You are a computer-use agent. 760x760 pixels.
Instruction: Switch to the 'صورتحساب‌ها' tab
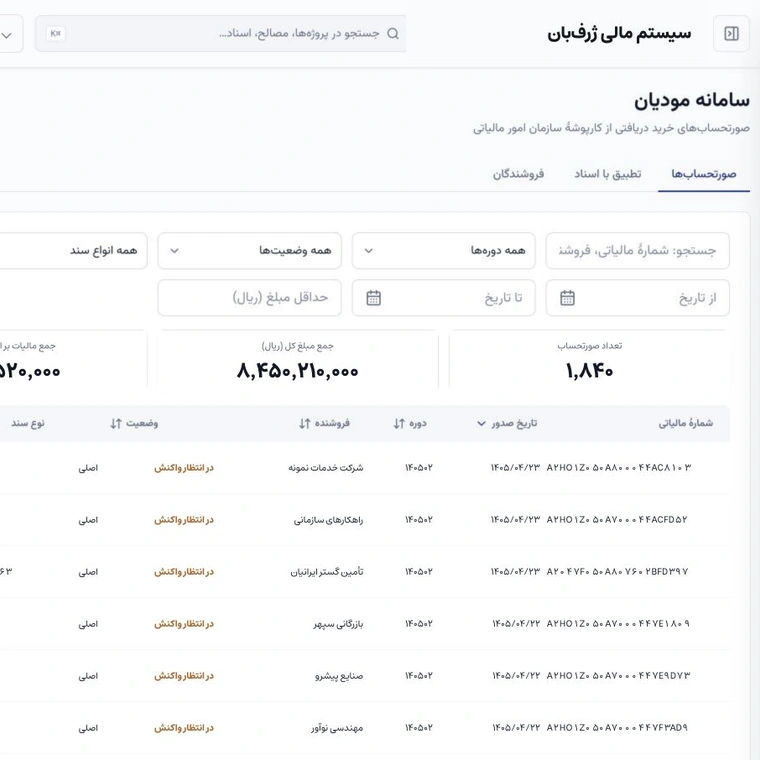point(703,174)
